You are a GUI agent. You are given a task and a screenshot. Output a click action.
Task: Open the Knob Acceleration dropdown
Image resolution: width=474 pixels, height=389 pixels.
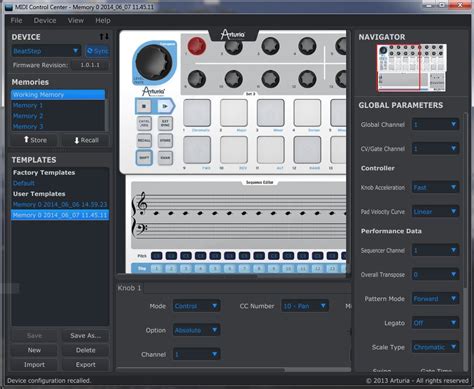click(435, 187)
